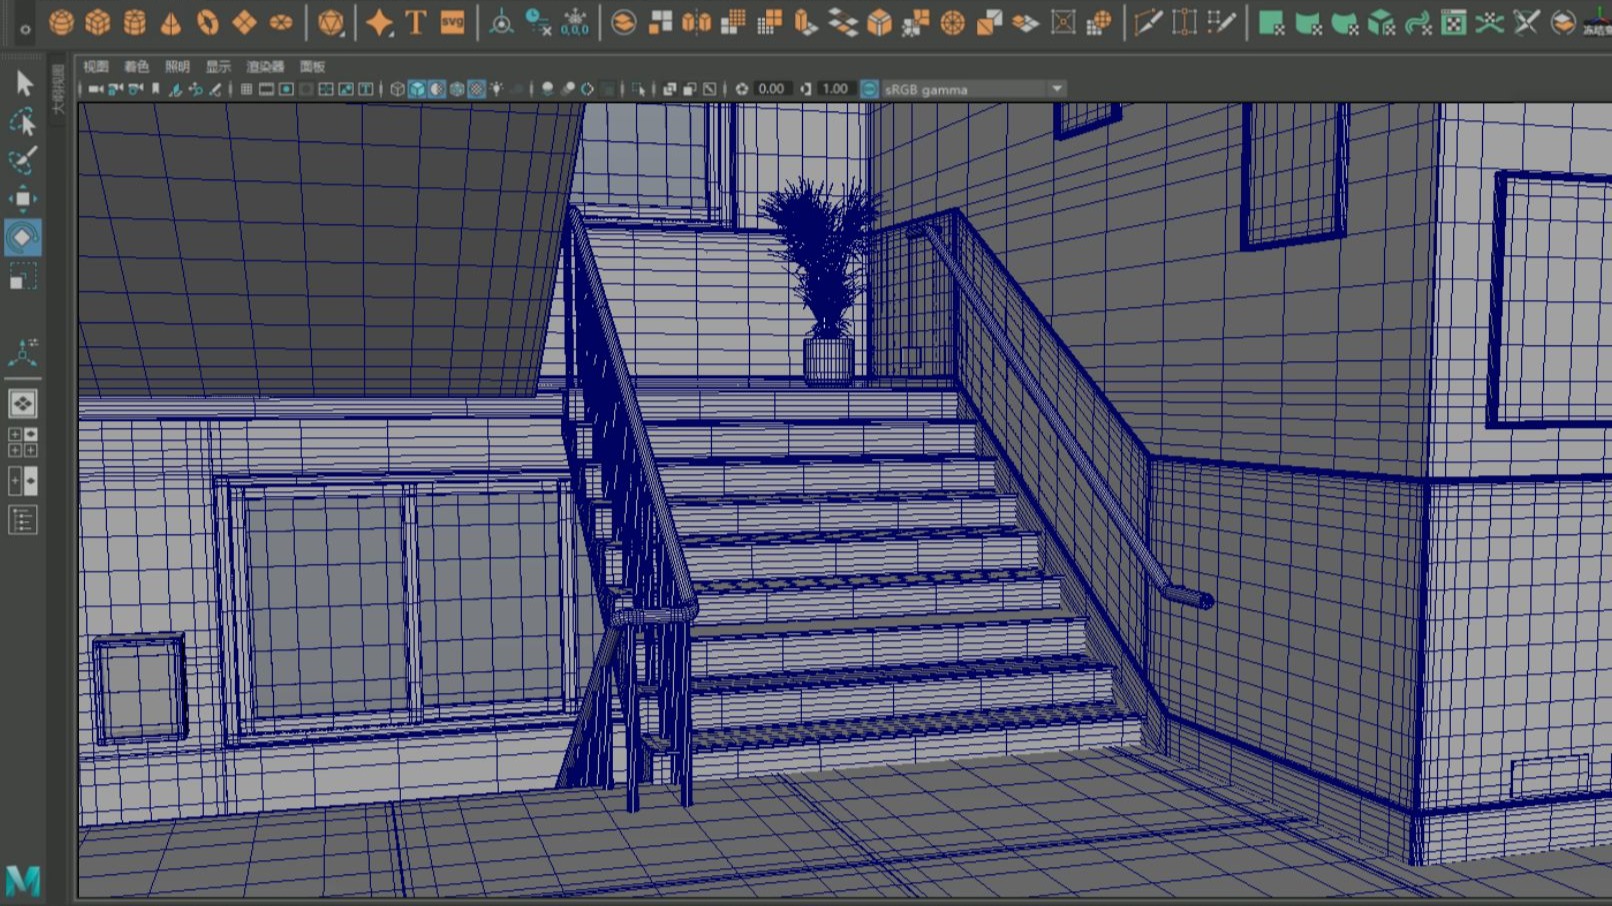Click the UV cut scissors icon

coord(1526,22)
